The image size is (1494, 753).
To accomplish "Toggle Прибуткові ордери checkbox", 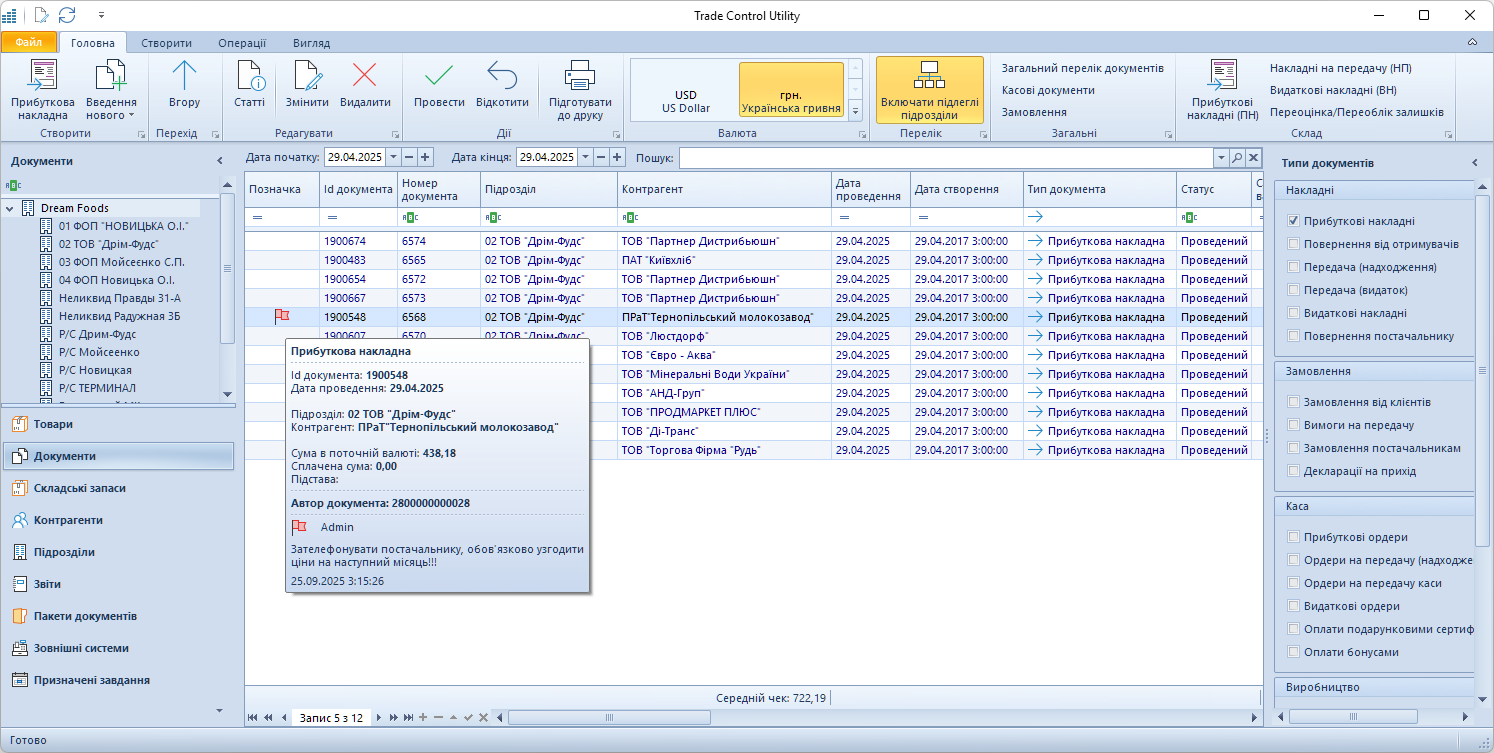I will [x=1294, y=537].
